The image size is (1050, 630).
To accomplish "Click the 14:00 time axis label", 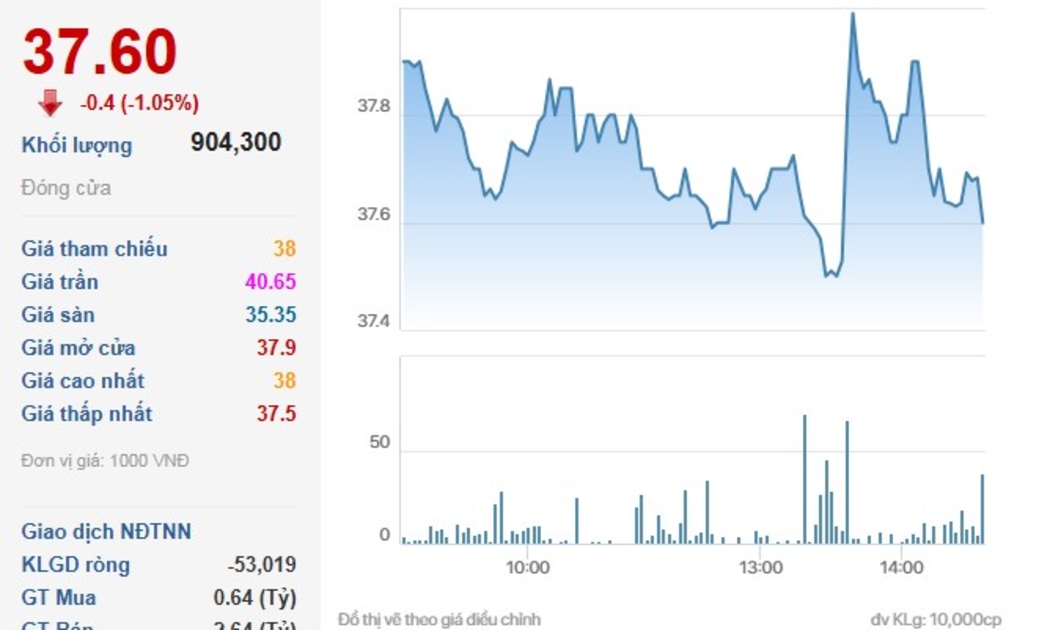I will 901,568.
